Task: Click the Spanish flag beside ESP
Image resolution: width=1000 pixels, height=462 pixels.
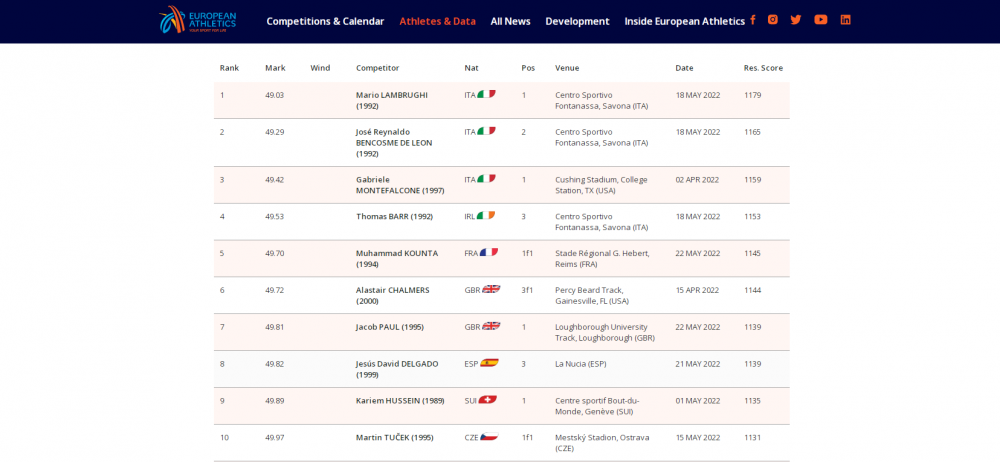Action: pyautogui.click(x=489, y=363)
